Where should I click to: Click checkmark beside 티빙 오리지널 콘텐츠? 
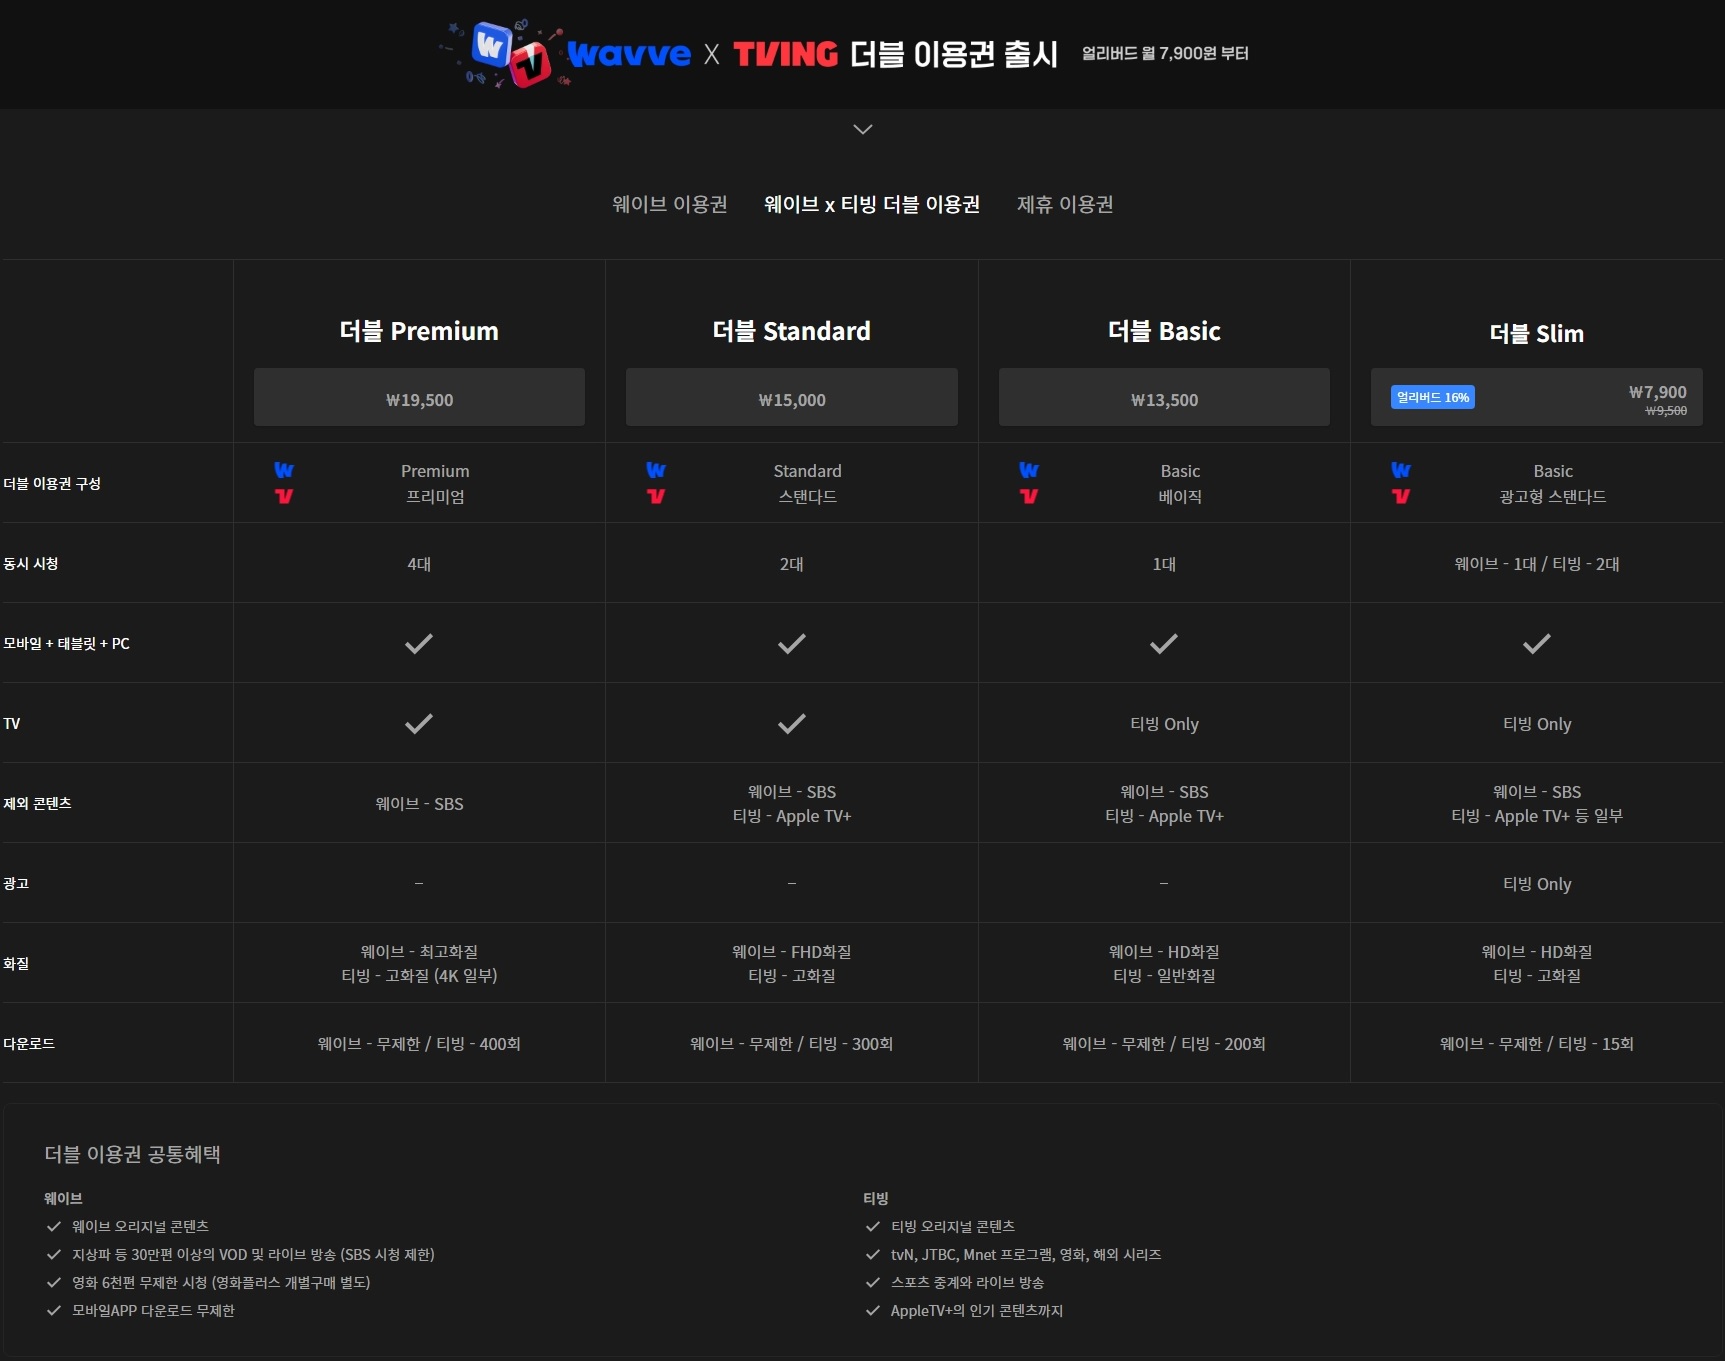coord(873,1226)
